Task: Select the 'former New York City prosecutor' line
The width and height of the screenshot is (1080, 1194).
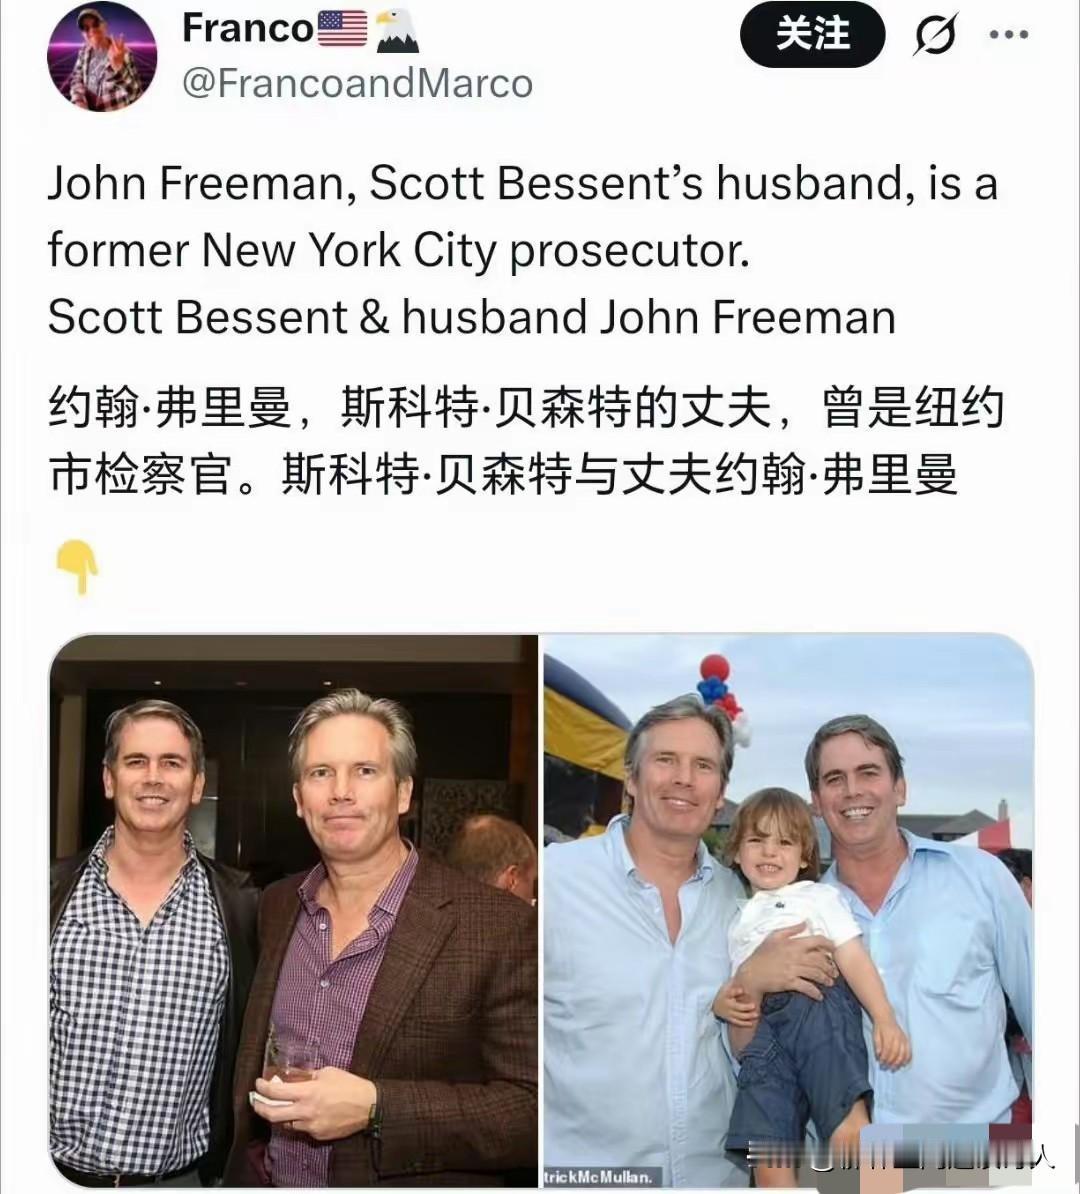Action: pos(399,251)
